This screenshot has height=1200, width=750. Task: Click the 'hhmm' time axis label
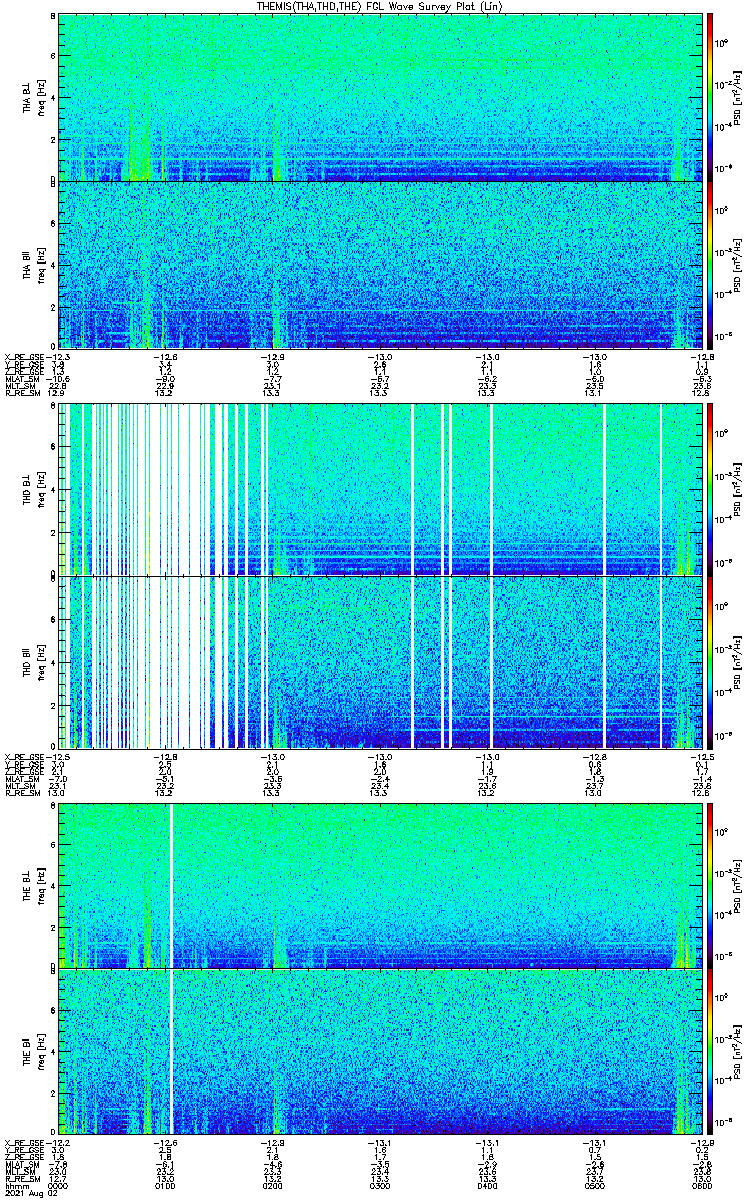click(15, 1185)
